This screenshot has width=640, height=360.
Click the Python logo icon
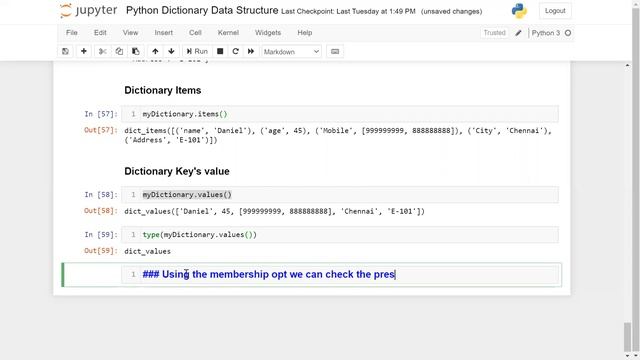tap(519, 11)
